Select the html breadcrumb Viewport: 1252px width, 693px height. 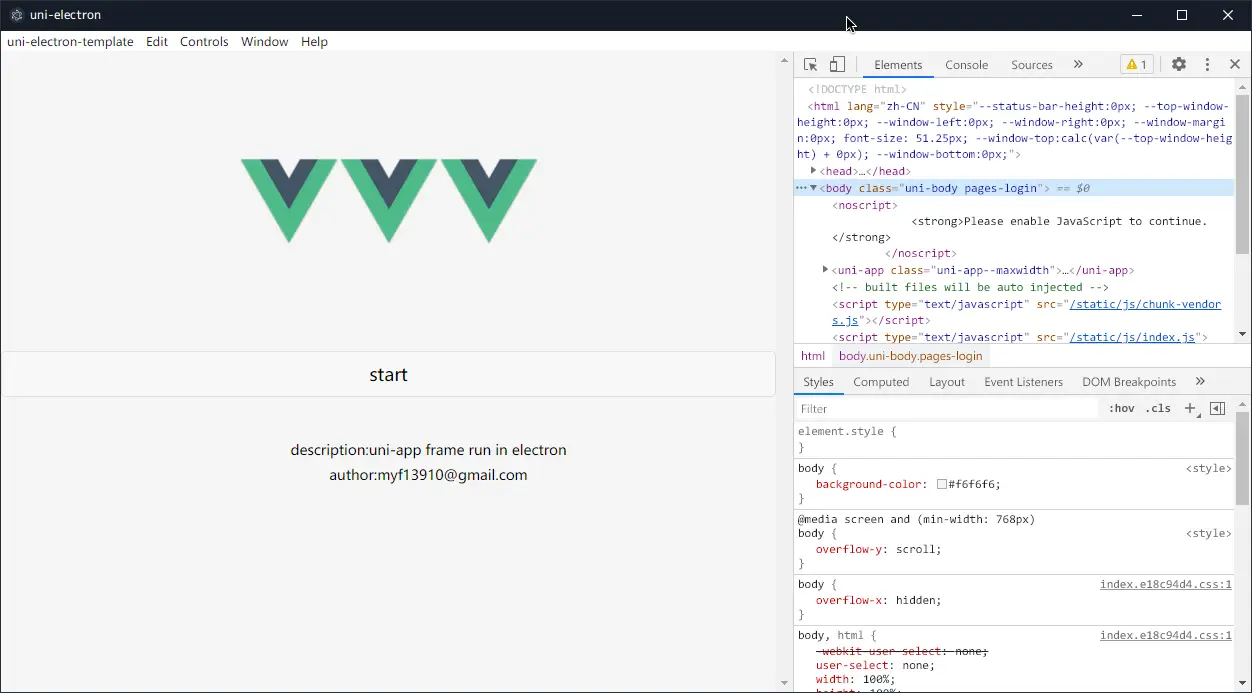(x=813, y=356)
